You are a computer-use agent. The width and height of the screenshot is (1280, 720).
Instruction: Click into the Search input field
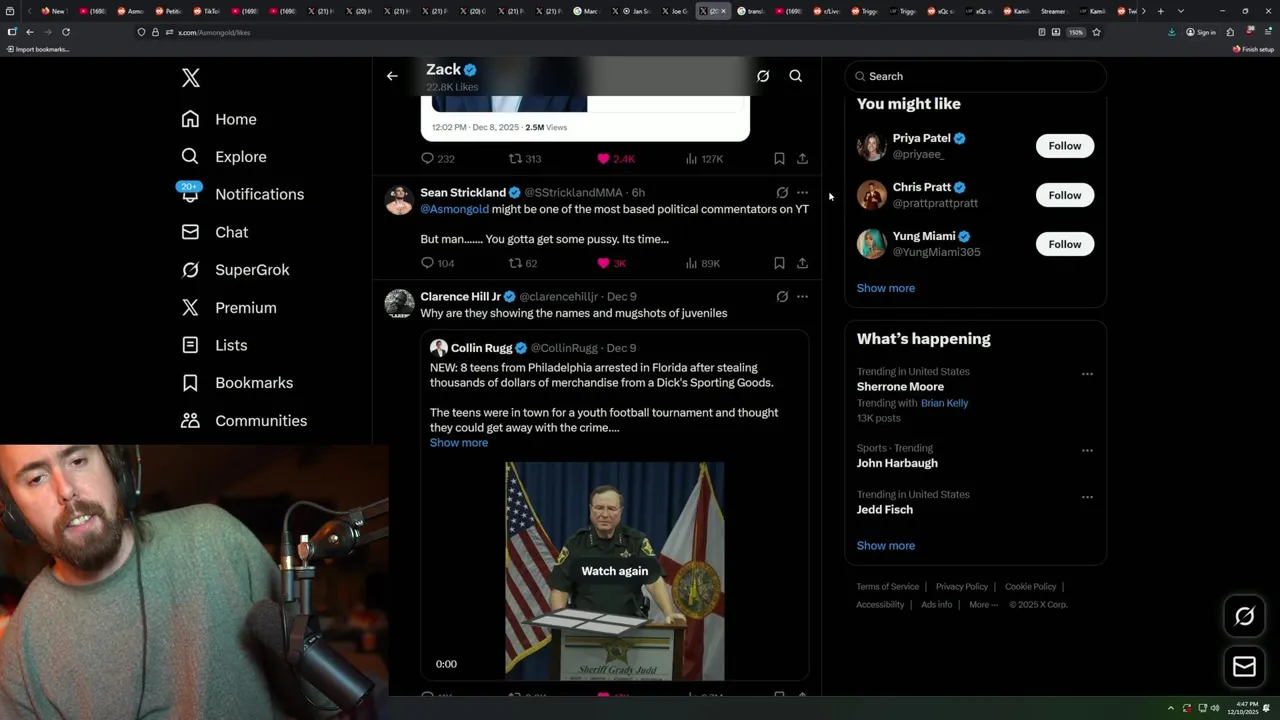coord(976,76)
